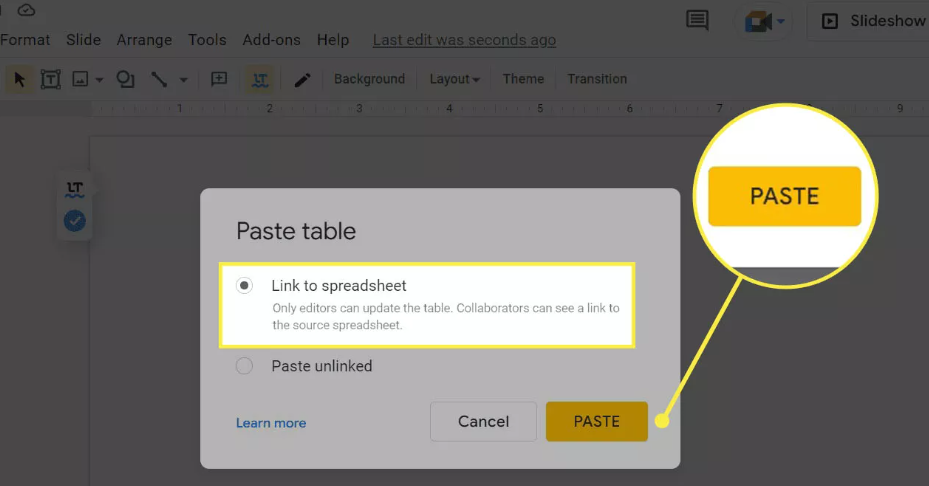929x486 pixels.
Task: Click the 'Only editors can update the table' description
Action: (446, 316)
